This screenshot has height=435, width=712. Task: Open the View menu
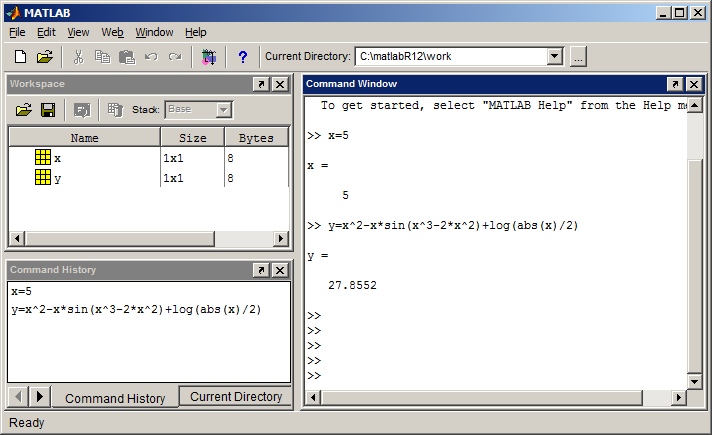(78, 32)
